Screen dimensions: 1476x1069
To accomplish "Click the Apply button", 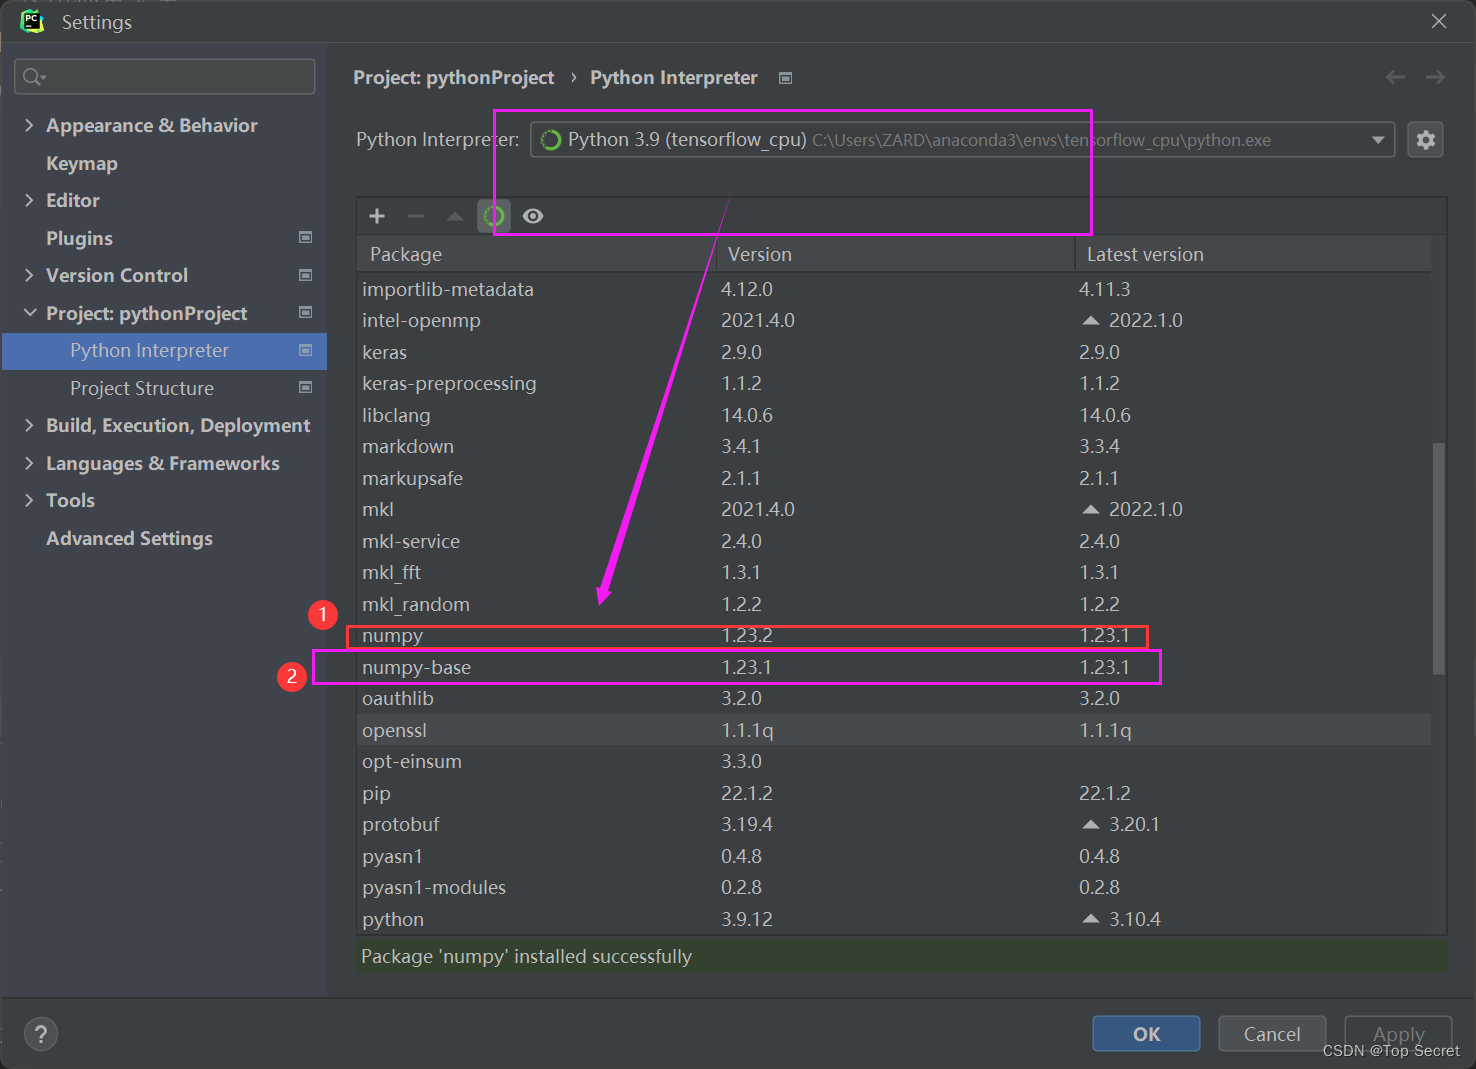I will click(x=1398, y=1034).
